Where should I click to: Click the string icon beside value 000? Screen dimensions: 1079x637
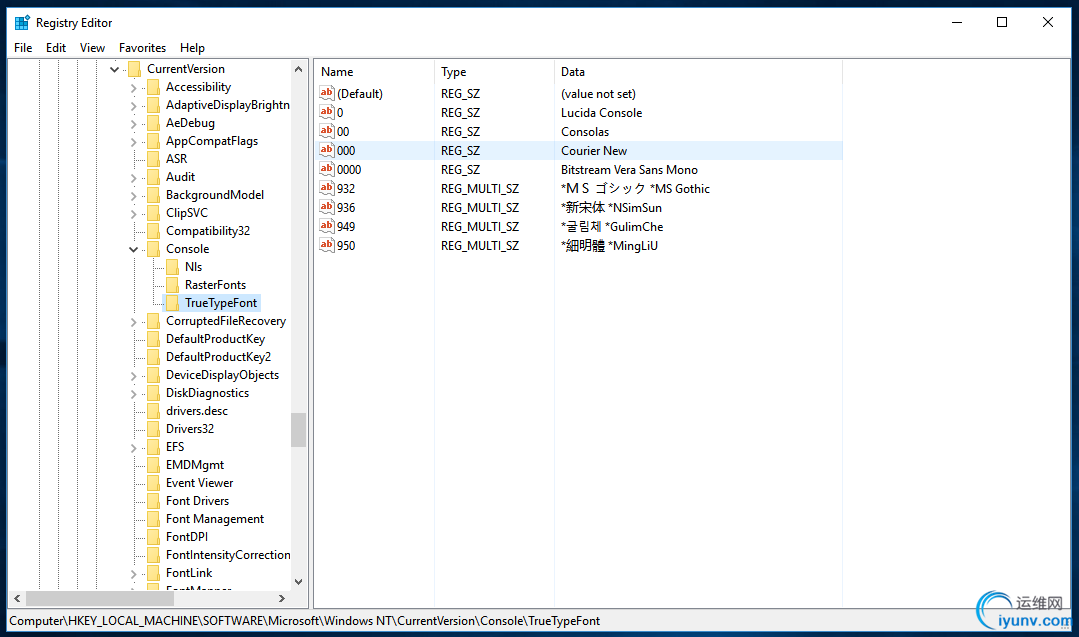point(327,150)
